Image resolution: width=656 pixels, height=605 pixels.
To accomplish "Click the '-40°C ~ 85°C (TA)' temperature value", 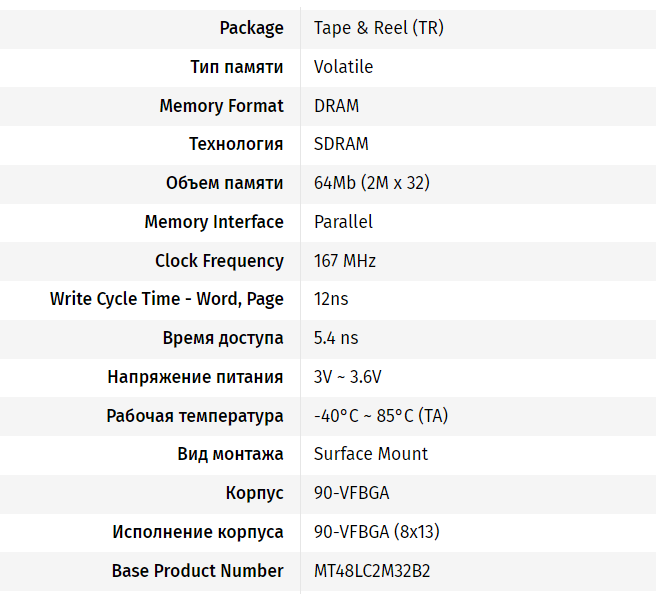I will tap(381, 416).
